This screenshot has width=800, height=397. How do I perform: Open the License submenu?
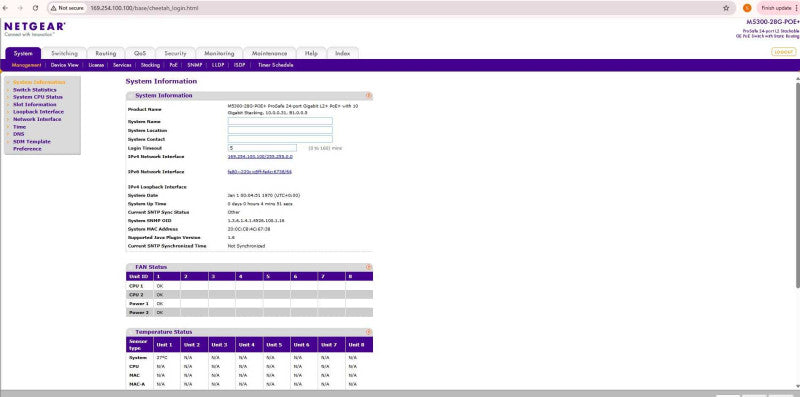point(96,65)
